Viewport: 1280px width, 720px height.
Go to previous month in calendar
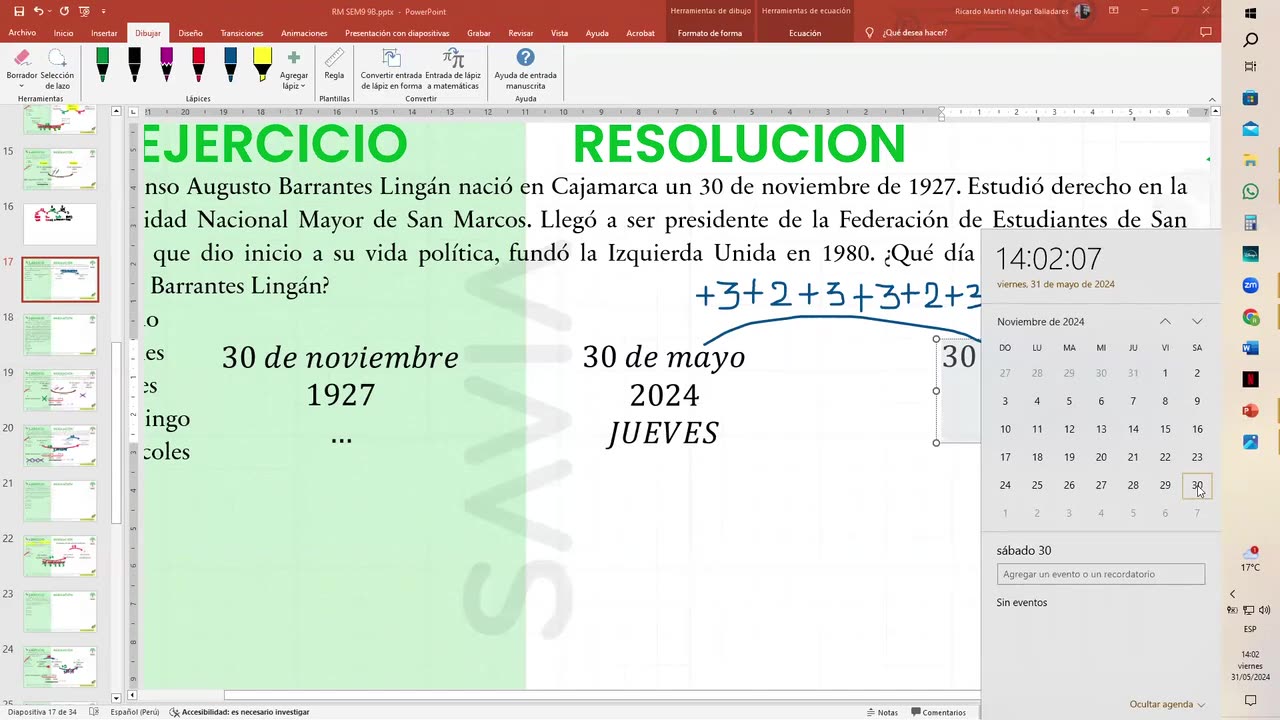pyautogui.click(x=1165, y=321)
